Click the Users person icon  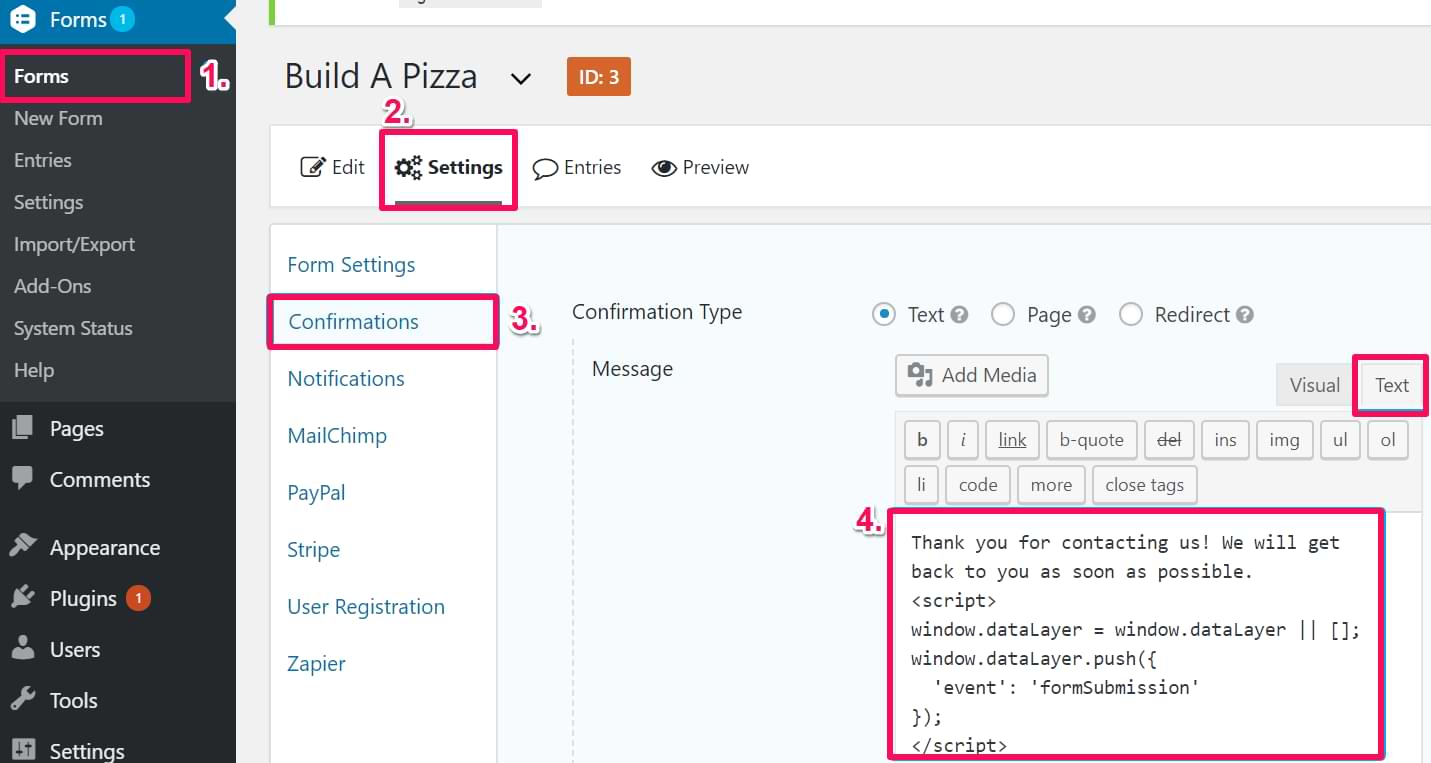tap(22, 649)
